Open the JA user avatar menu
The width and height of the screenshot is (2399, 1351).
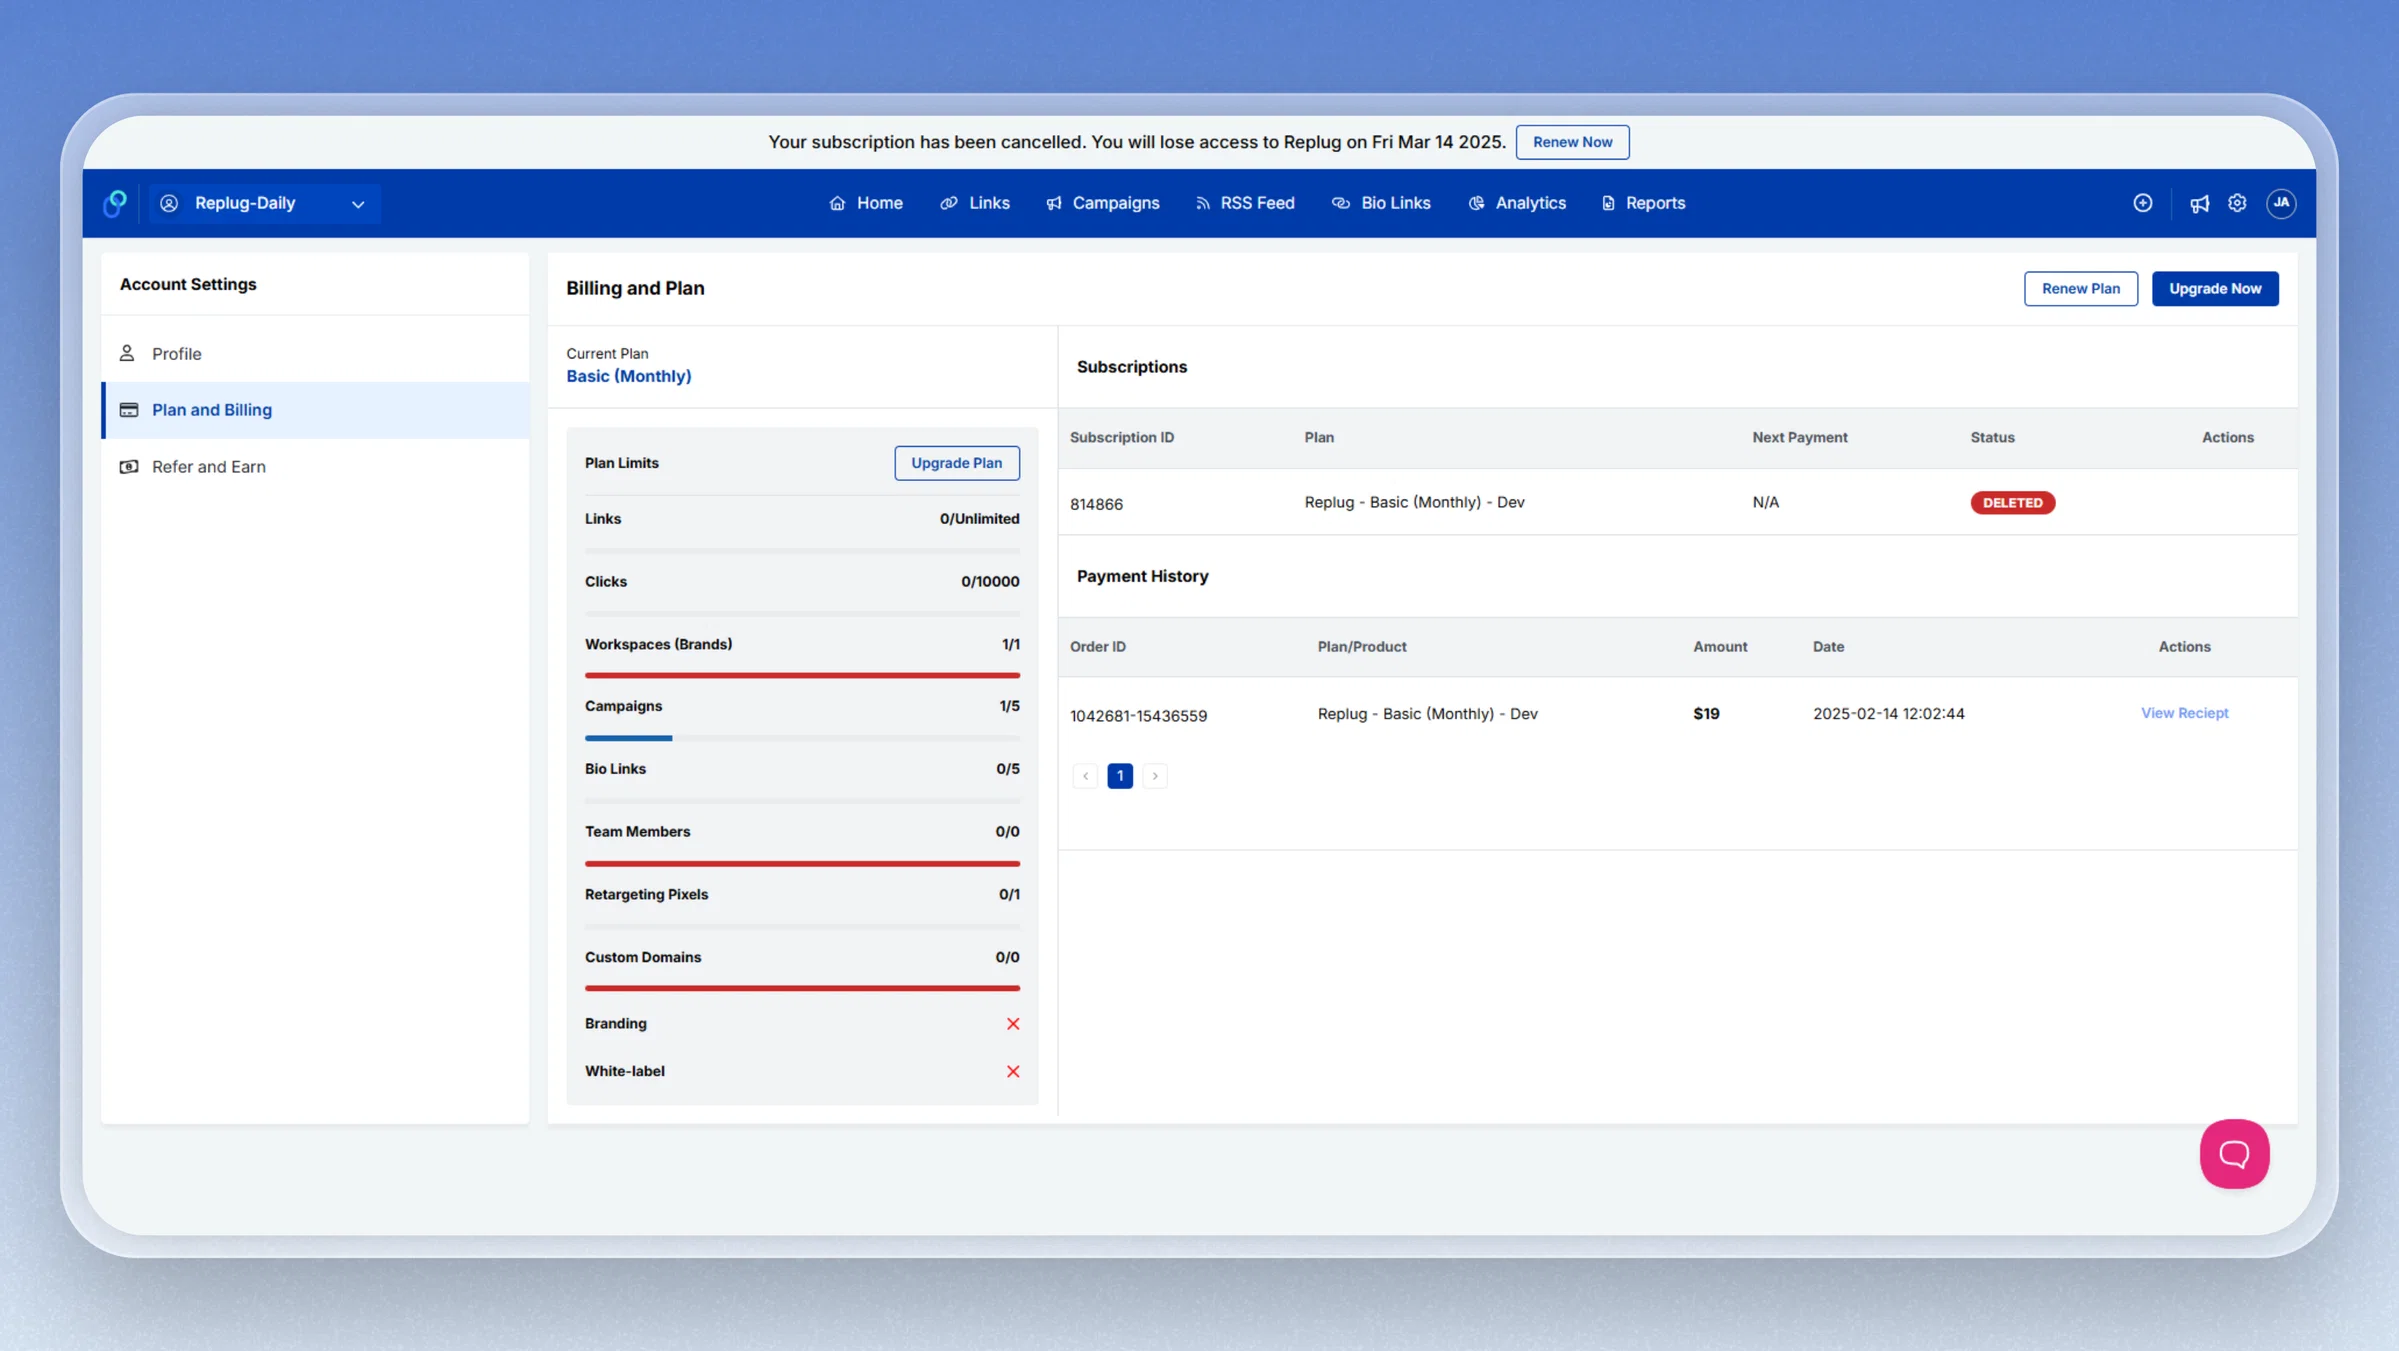tap(2281, 203)
